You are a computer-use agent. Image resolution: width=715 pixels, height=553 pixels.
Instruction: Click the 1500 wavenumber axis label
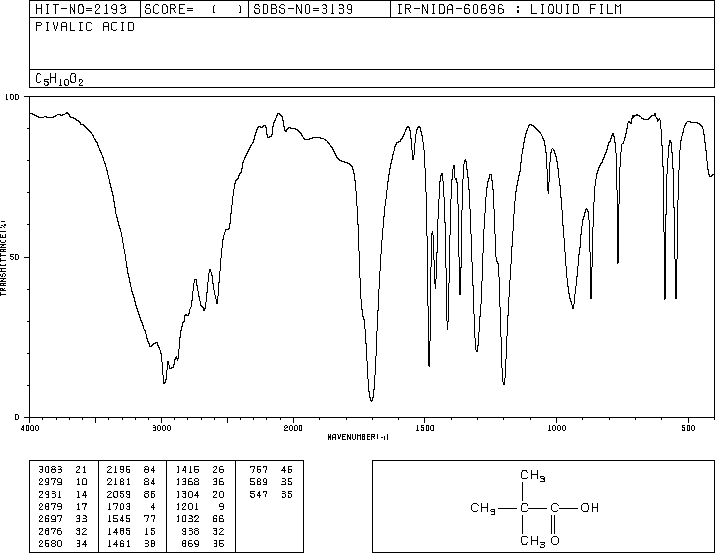(425, 428)
